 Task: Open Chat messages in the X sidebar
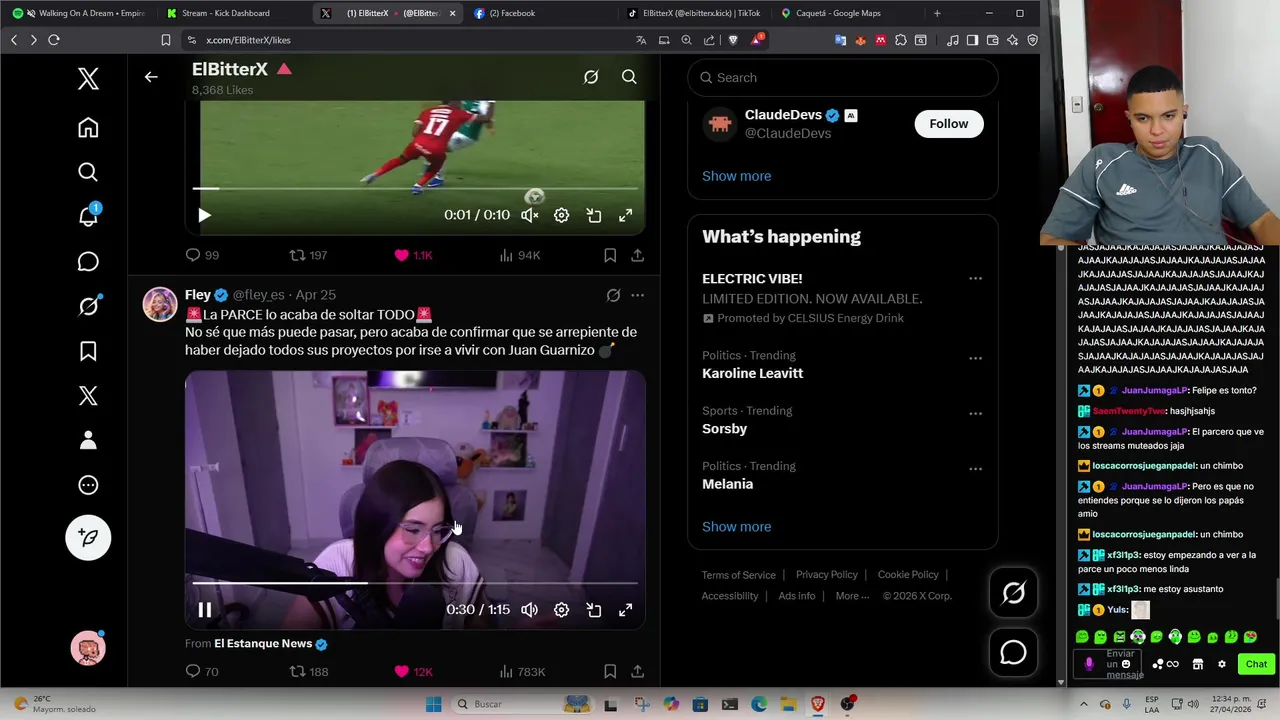88,262
